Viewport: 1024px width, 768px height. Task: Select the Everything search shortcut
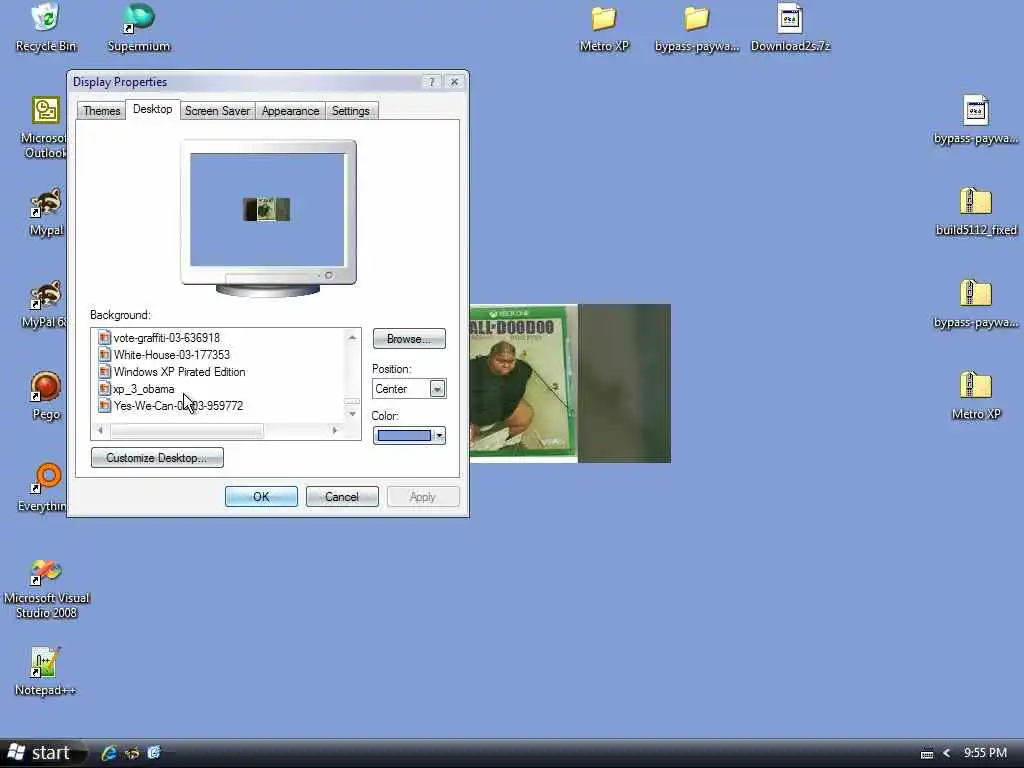(42, 487)
